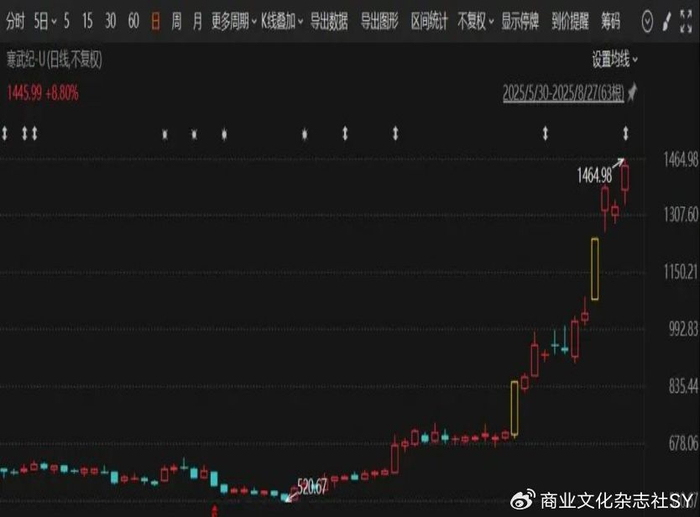
Task: Switch to the 周 weekly chart
Action: coord(176,21)
